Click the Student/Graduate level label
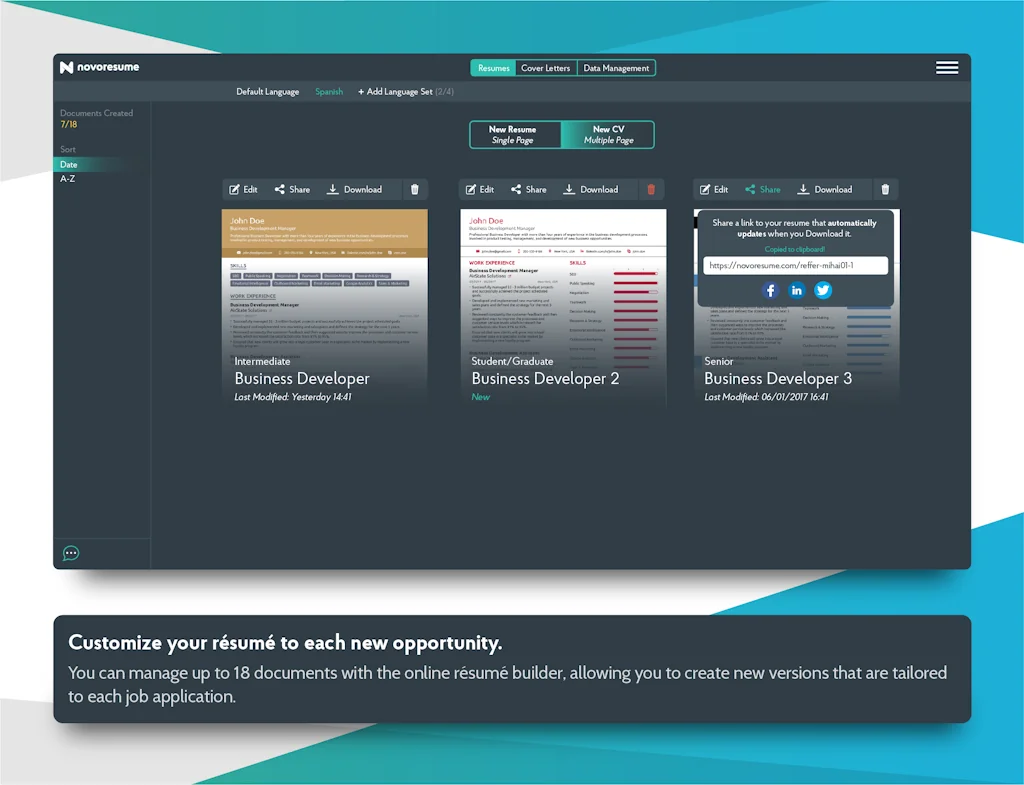Viewport: 1024px width, 785px height. [512, 361]
